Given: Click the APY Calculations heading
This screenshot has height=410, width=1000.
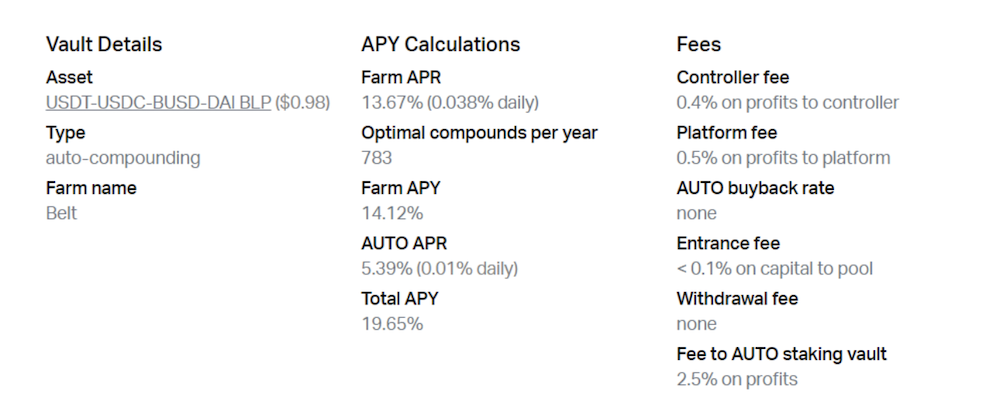Looking at the screenshot, I should 441,44.
